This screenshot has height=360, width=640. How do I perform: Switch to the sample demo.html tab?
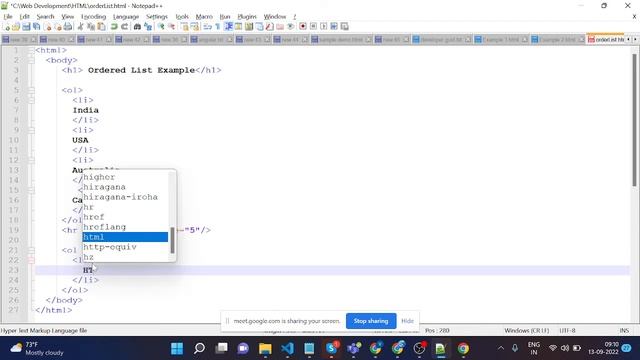[x=341, y=40]
